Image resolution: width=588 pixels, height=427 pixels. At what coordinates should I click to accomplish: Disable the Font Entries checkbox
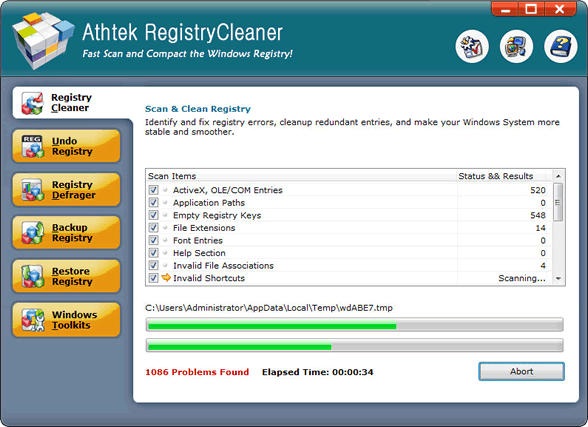tap(153, 240)
